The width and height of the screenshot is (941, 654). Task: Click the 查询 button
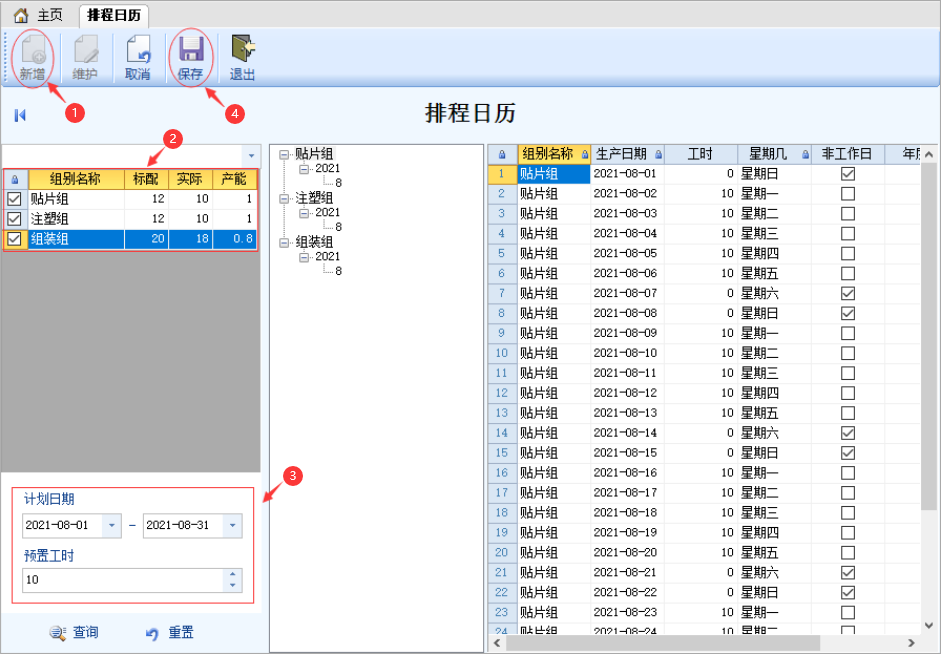point(74,632)
